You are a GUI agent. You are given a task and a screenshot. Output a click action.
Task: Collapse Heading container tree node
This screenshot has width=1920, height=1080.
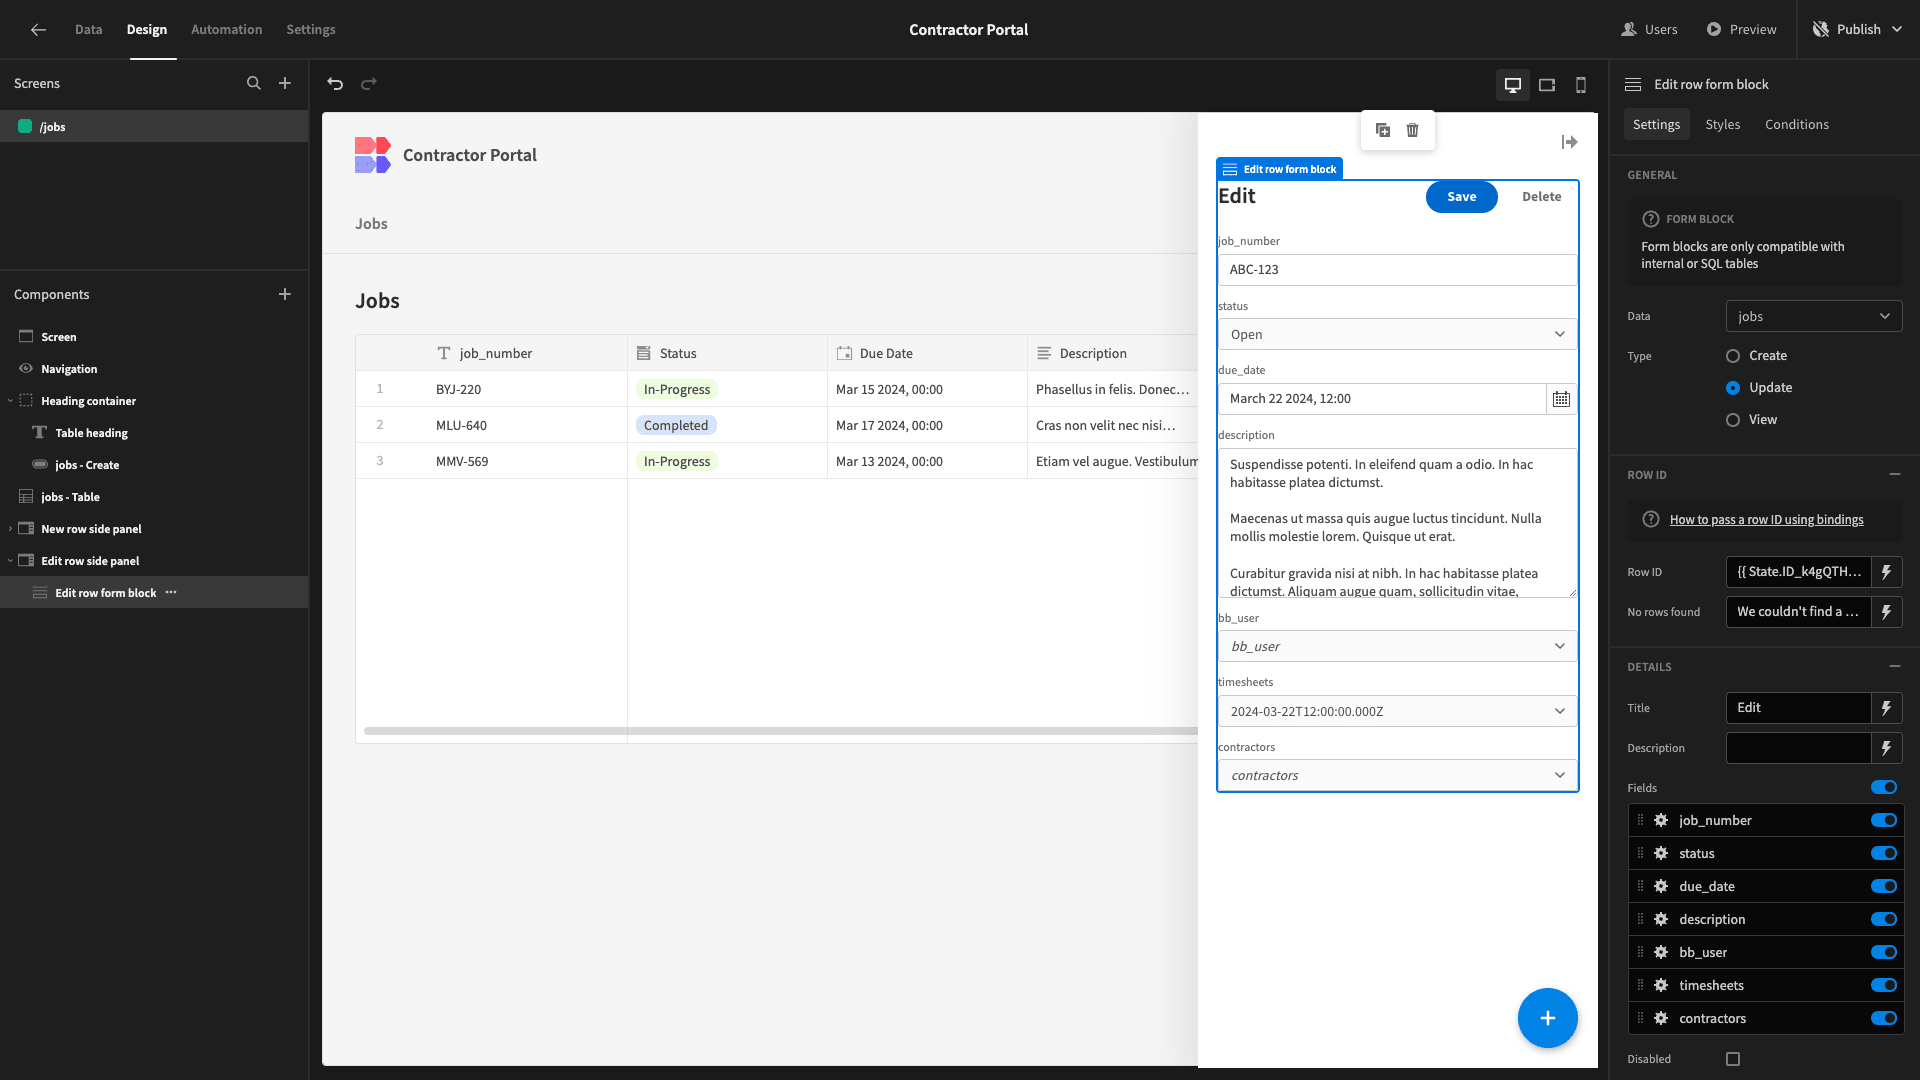point(11,401)
